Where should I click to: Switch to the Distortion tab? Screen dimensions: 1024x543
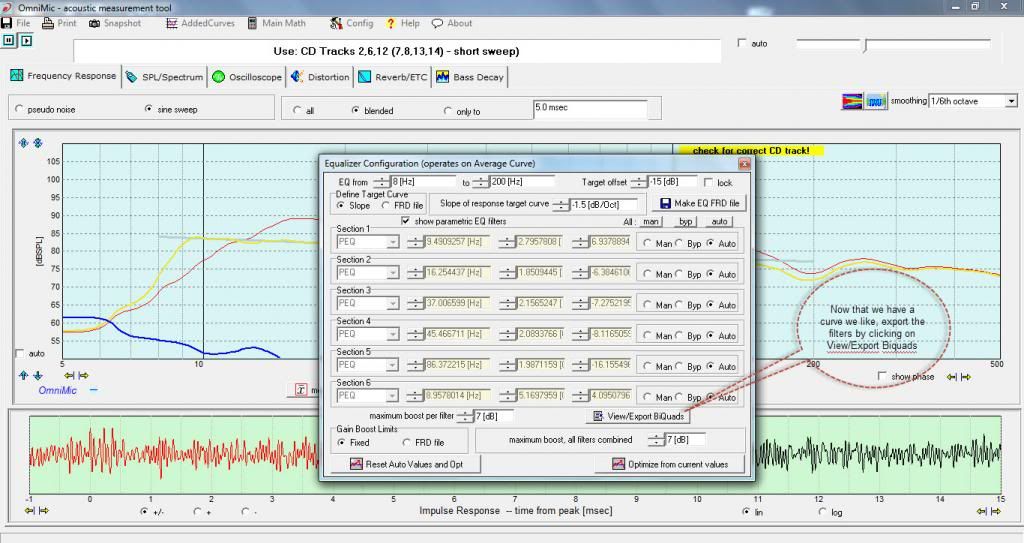tap(320, 76)
